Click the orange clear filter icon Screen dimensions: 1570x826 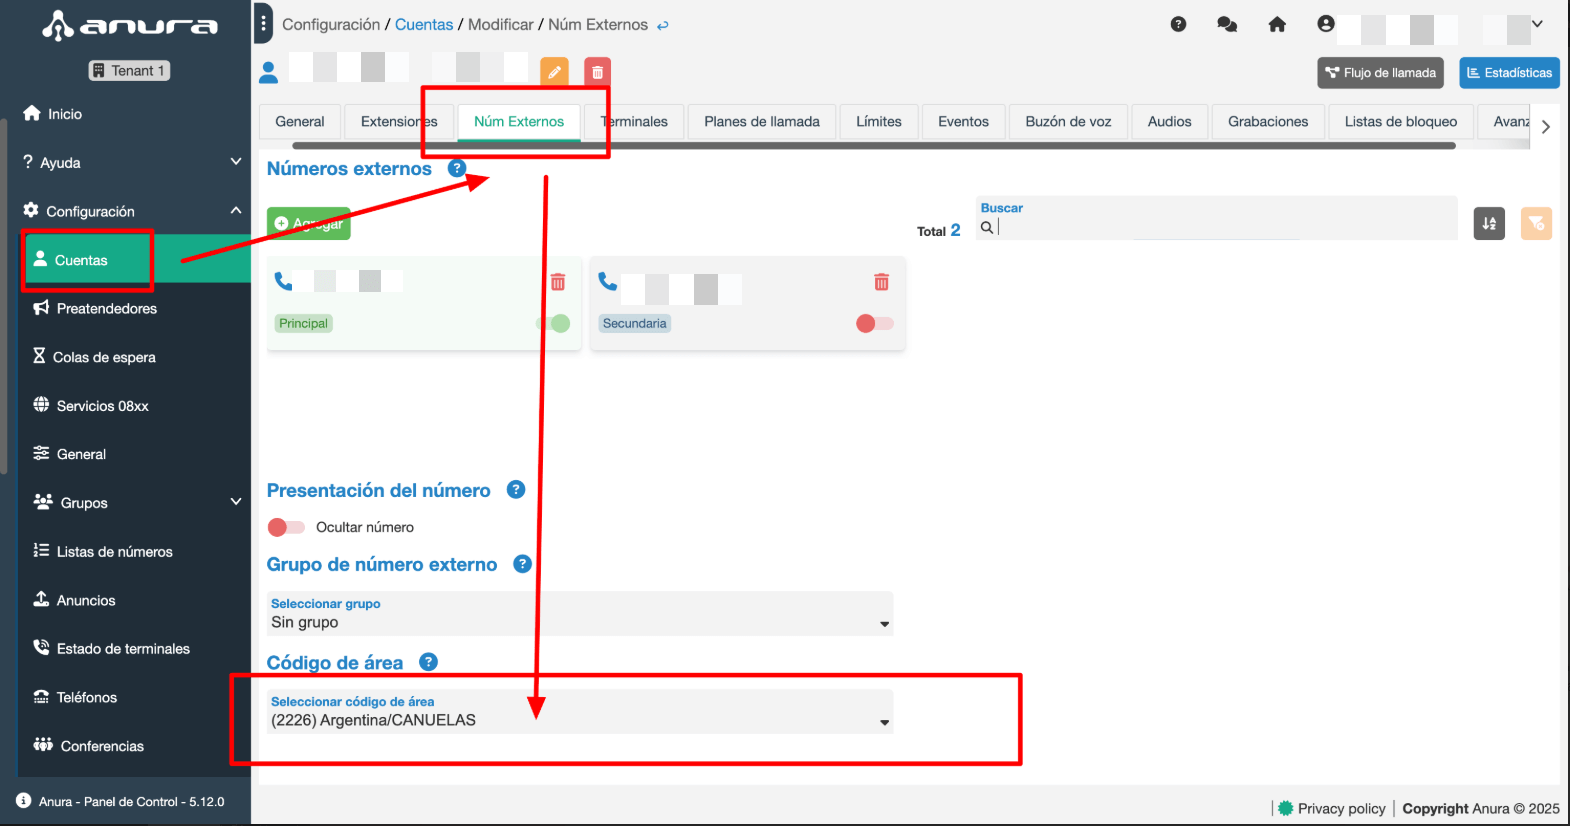tap(1536, 223)
